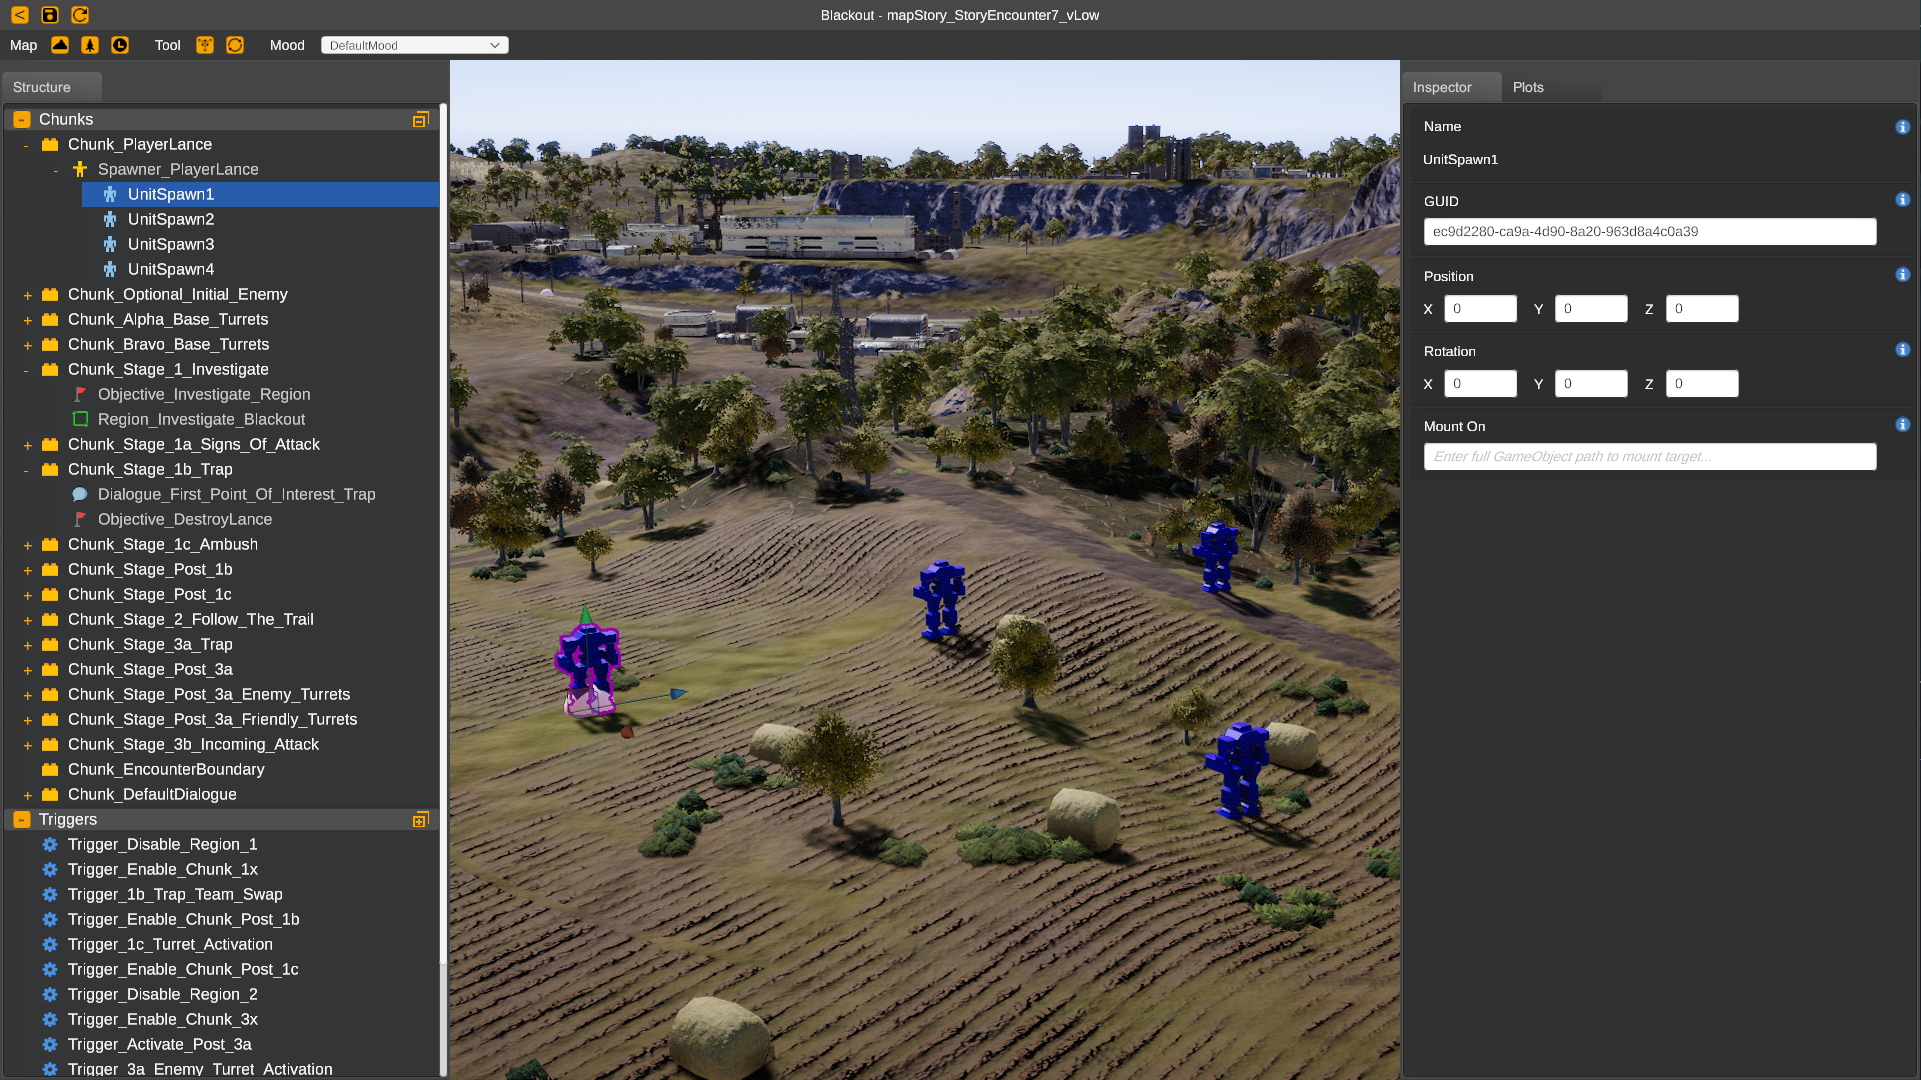Click the back arrow icon
Screen dimensions: 1921x1080
[20, 15]
